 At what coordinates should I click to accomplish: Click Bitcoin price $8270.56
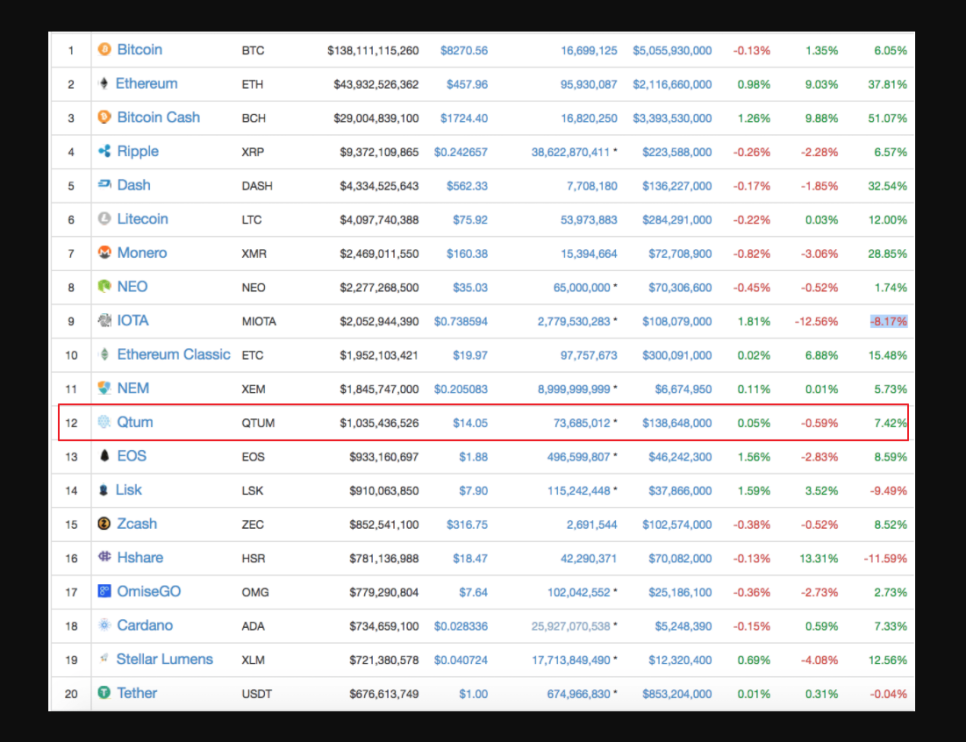coord(464,51)
